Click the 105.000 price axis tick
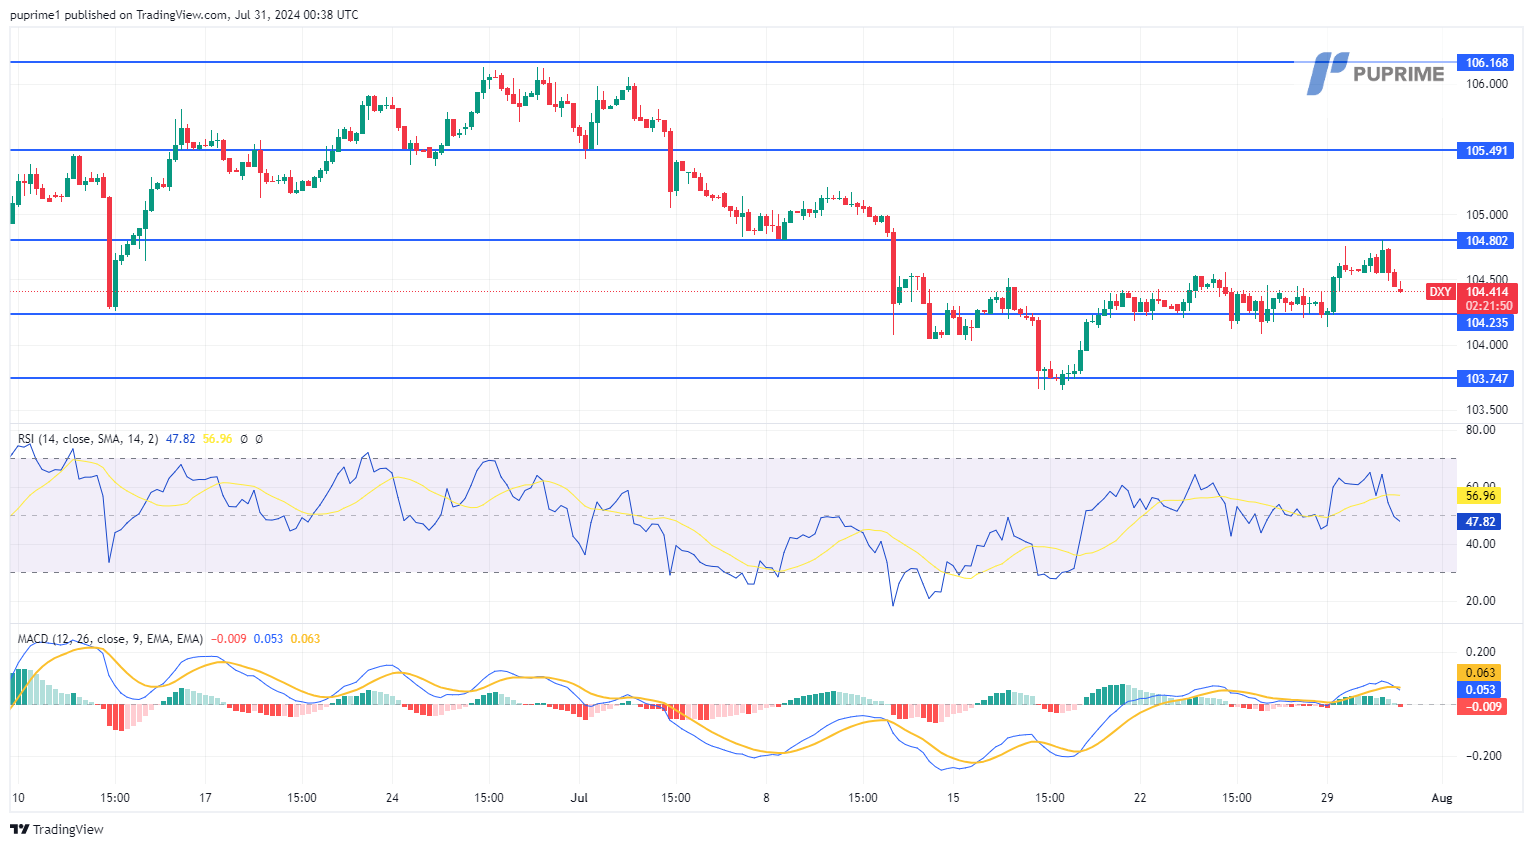This screenshot has height=847, width=1533. point(1487,215)
